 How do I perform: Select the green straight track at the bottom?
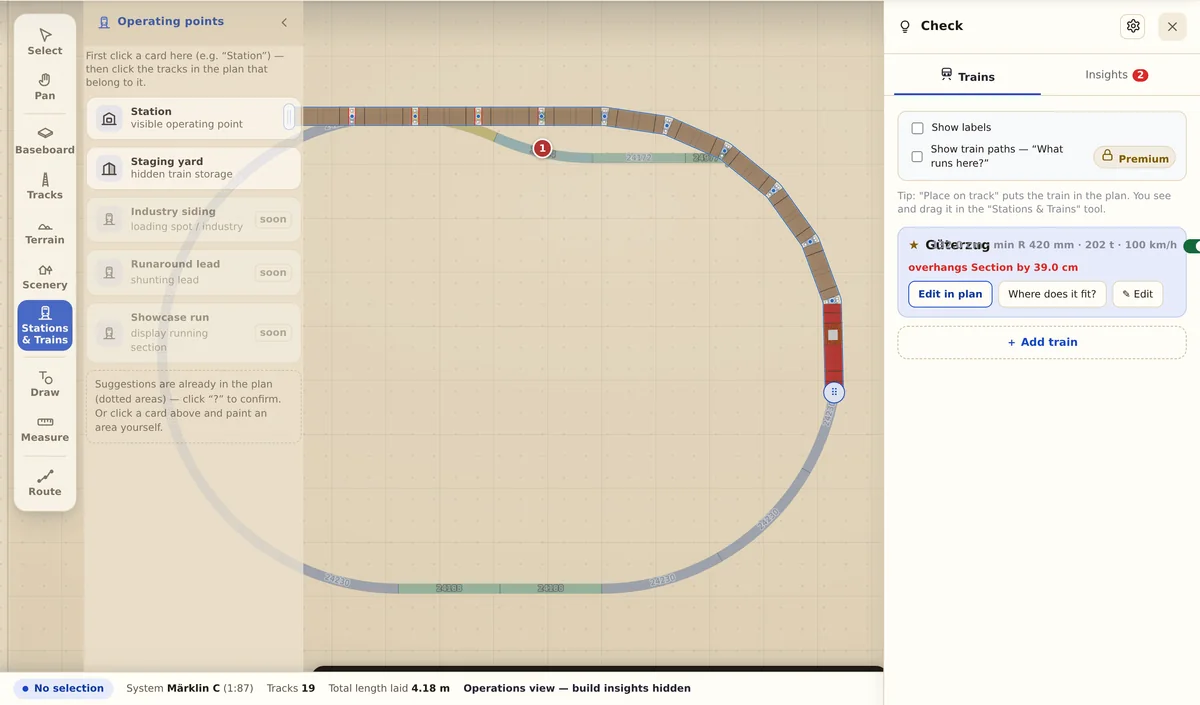pos(500,588)
